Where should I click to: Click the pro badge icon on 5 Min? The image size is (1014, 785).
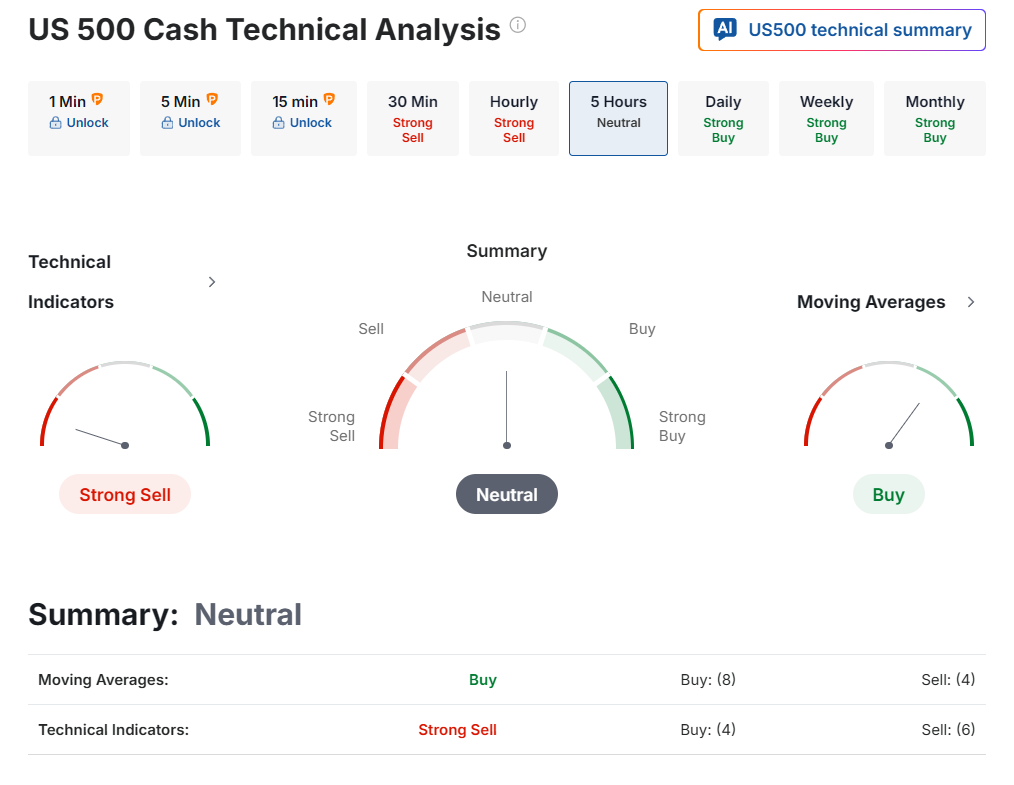211,100
